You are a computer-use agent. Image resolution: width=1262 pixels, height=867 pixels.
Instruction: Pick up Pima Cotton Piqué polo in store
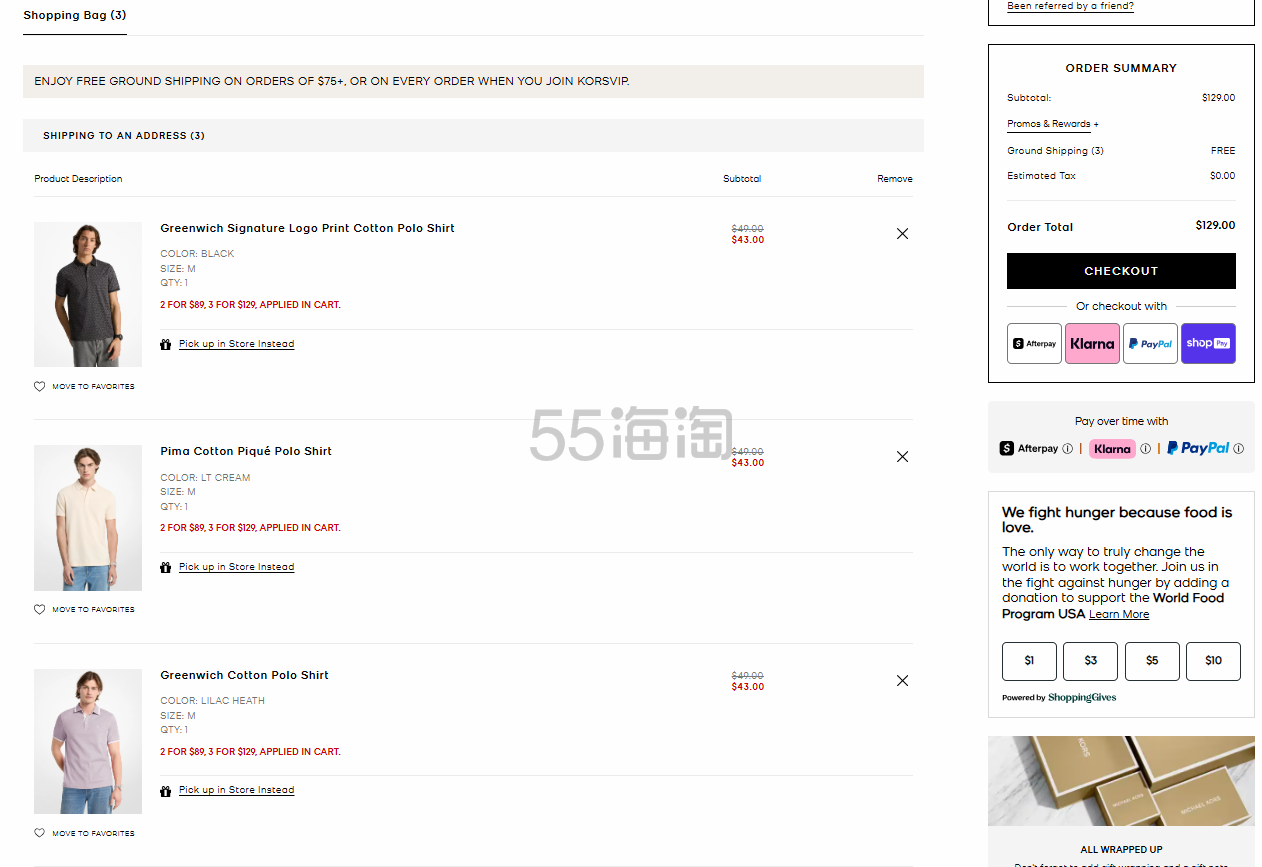pos(236,567)
